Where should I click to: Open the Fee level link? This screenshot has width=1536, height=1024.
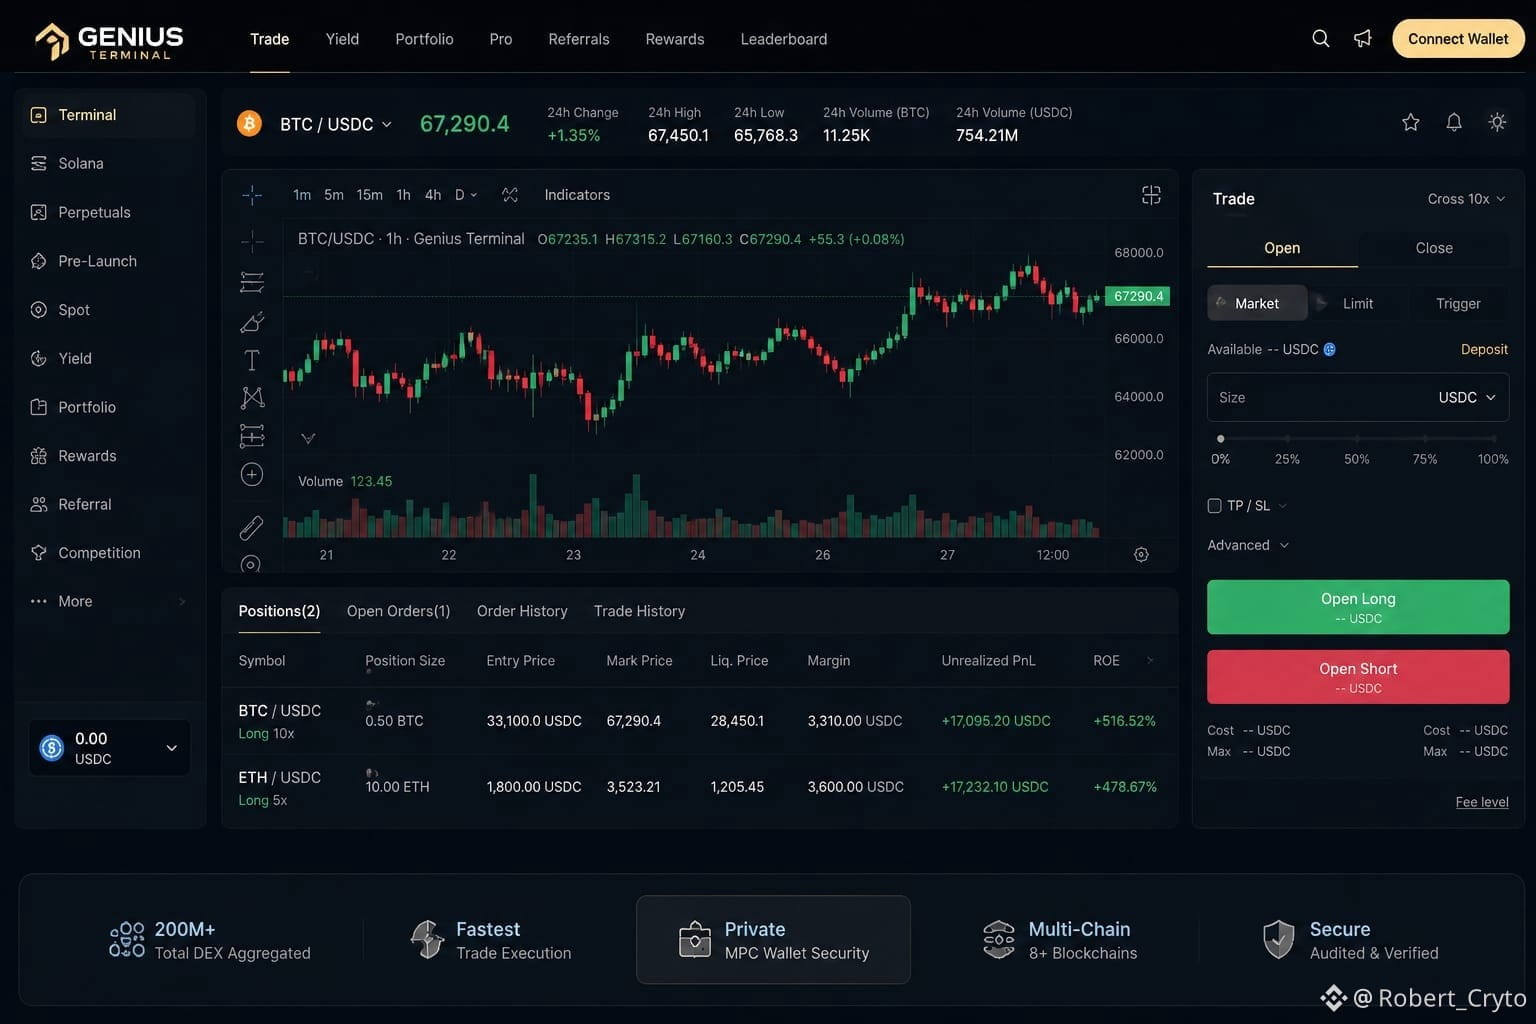pyautogui.click(x=1482, y=802)
